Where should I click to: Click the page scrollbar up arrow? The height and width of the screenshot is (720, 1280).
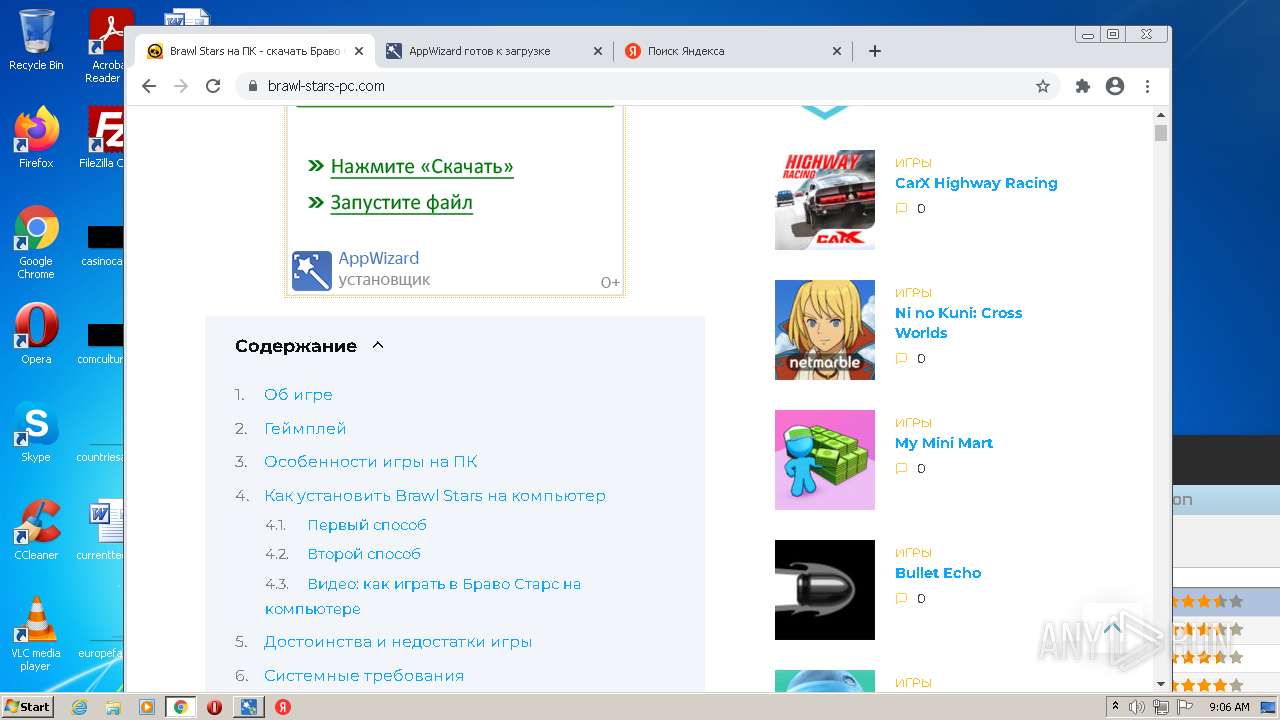[1161, 114]
